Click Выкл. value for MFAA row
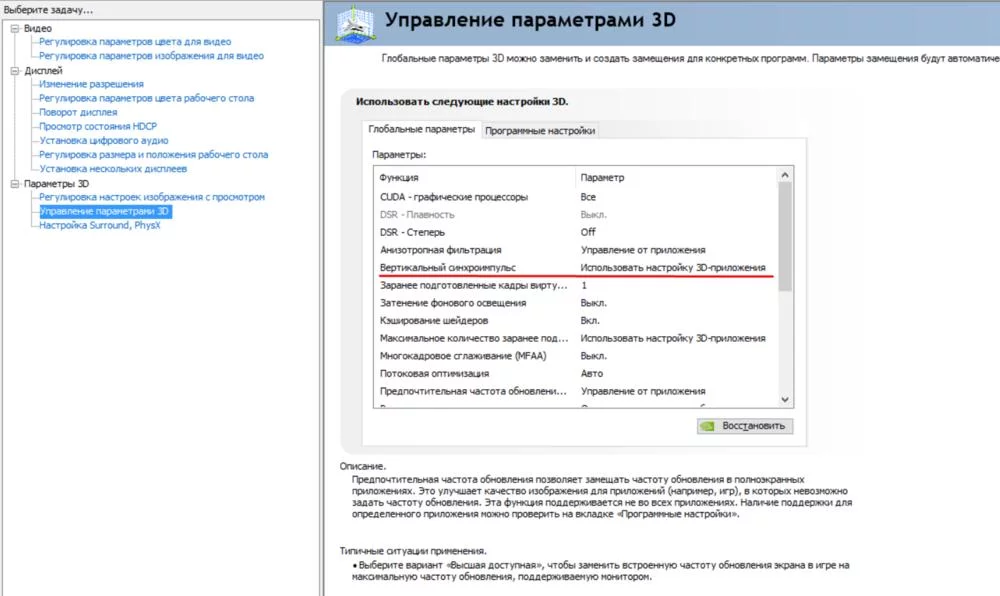The image size is (1000, 596). [x=594, y=356]
